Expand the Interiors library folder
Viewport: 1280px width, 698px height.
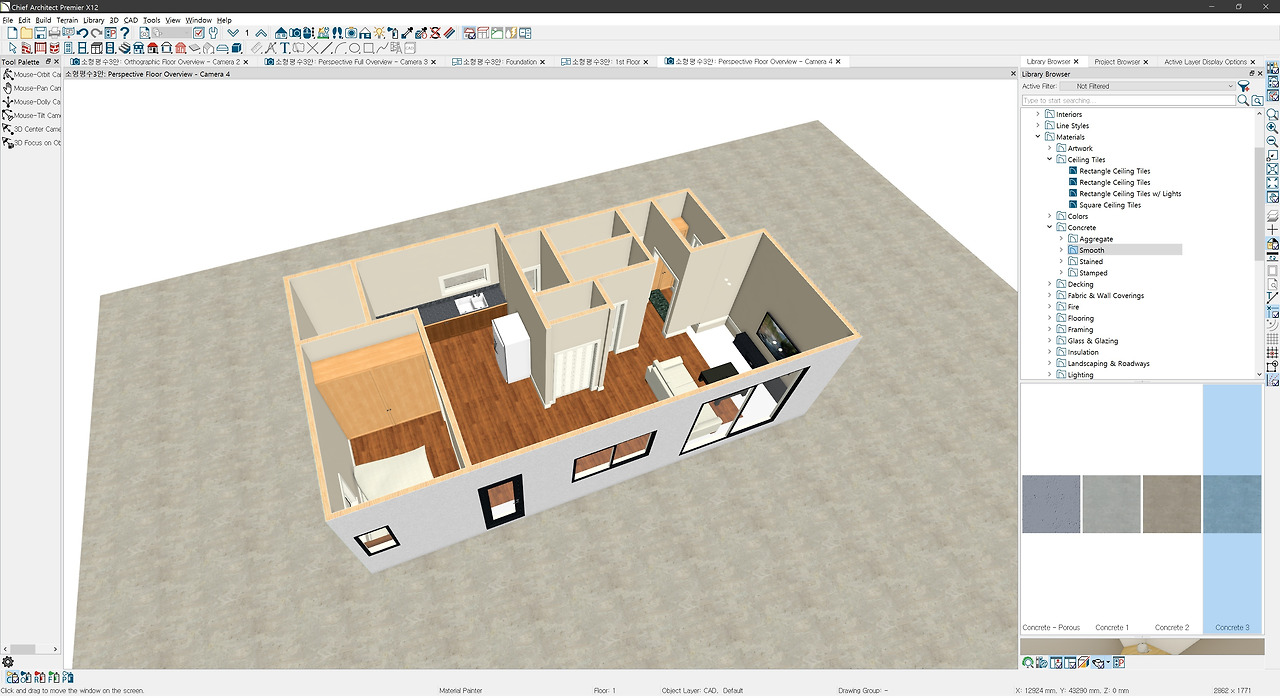coord(1038,114)
